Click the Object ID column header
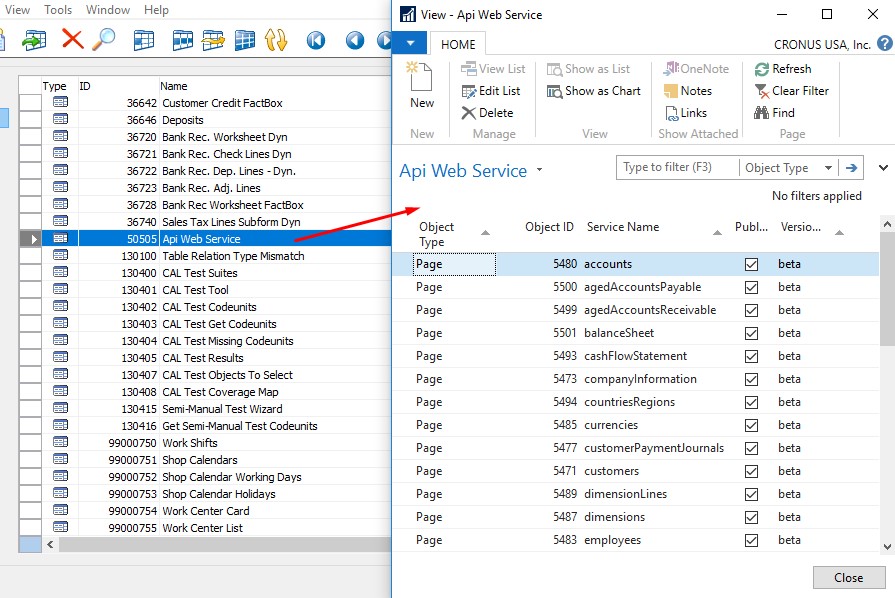Screen dimensions: 895x598 (x=549, y=227)
